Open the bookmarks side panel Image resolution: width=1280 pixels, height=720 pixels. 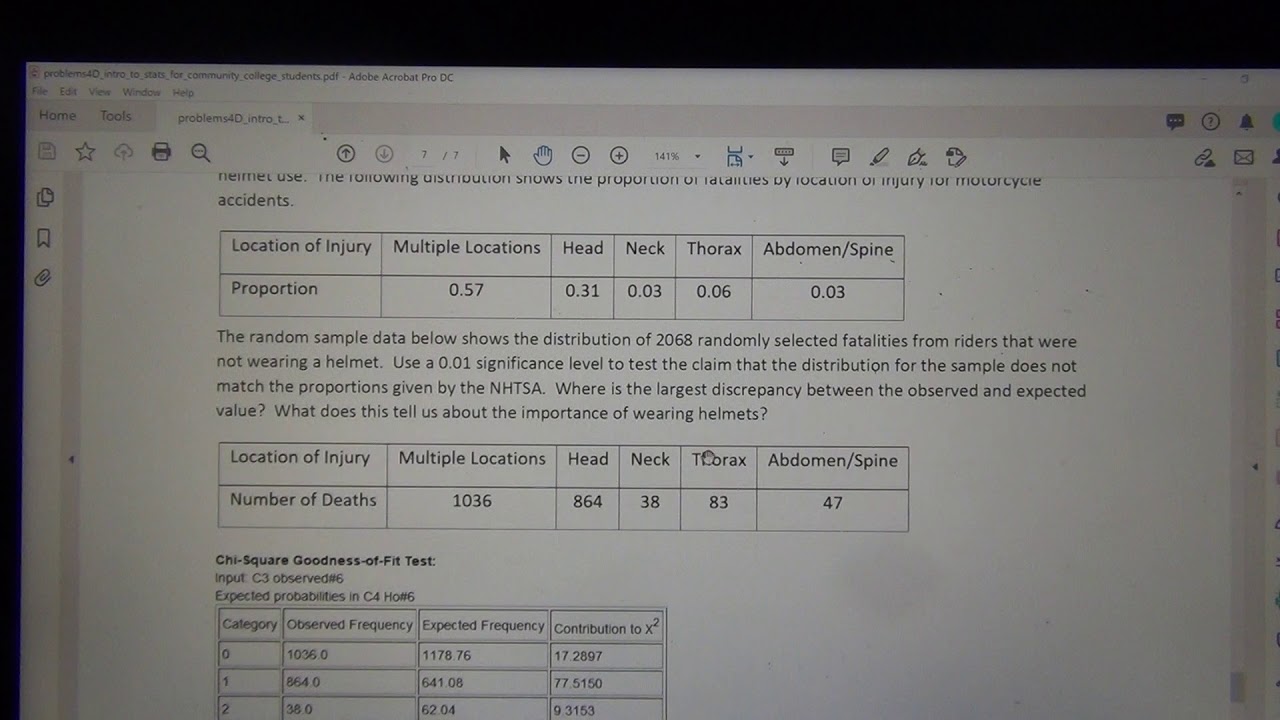43,239
